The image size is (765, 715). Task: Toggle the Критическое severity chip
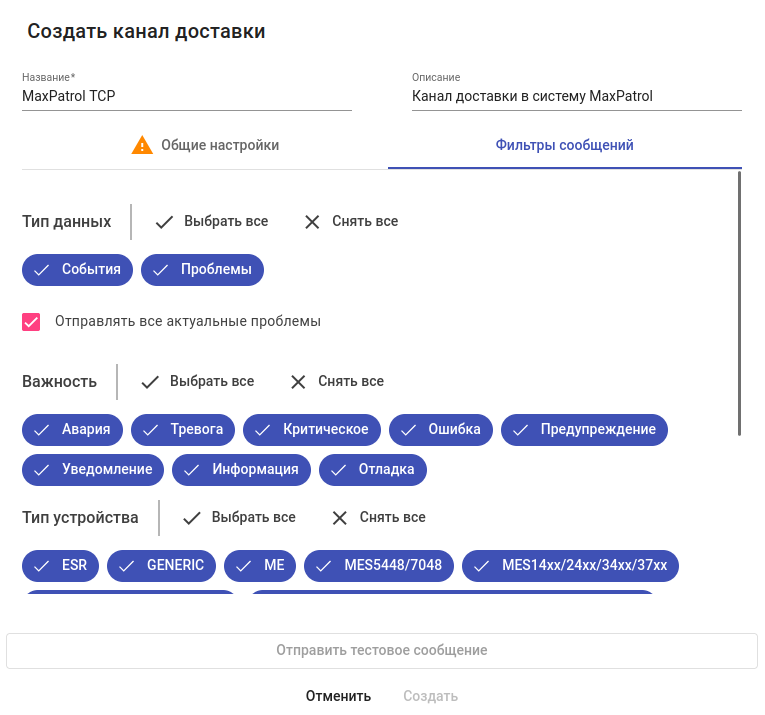tap(312, 430)
